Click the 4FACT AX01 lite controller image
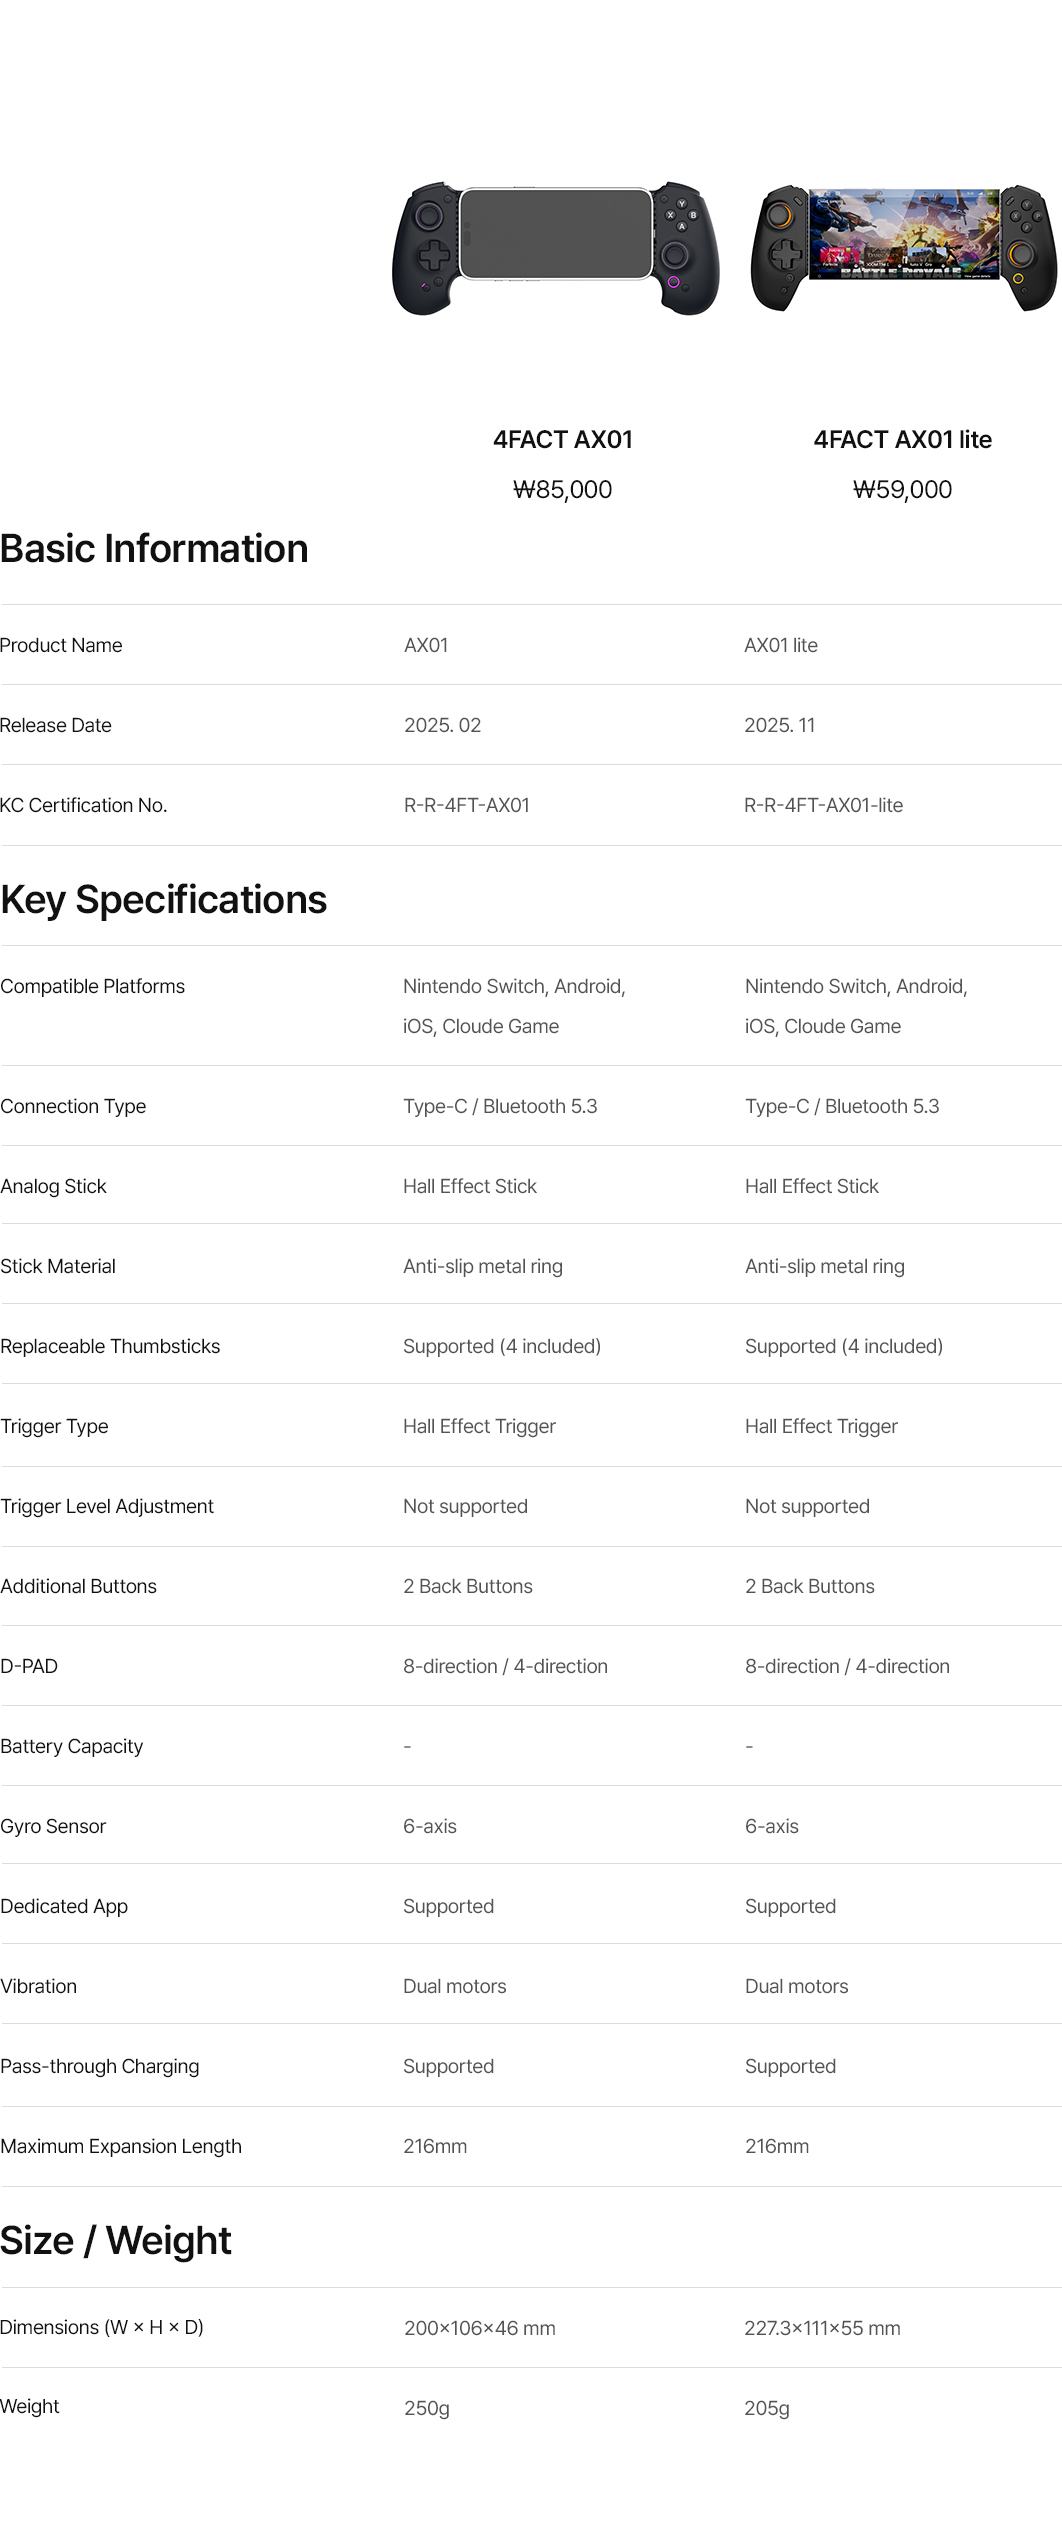 point(903,247)
